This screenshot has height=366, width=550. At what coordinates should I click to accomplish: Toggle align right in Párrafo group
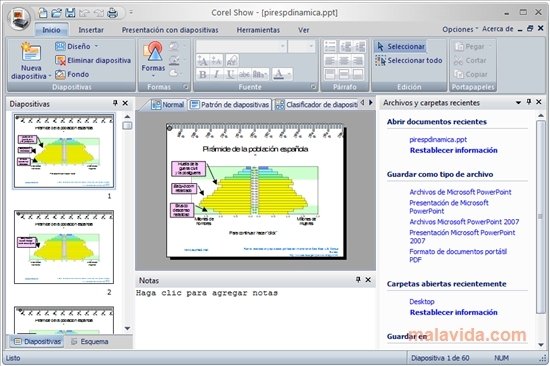pyautogui.click(x=358, y=61)
